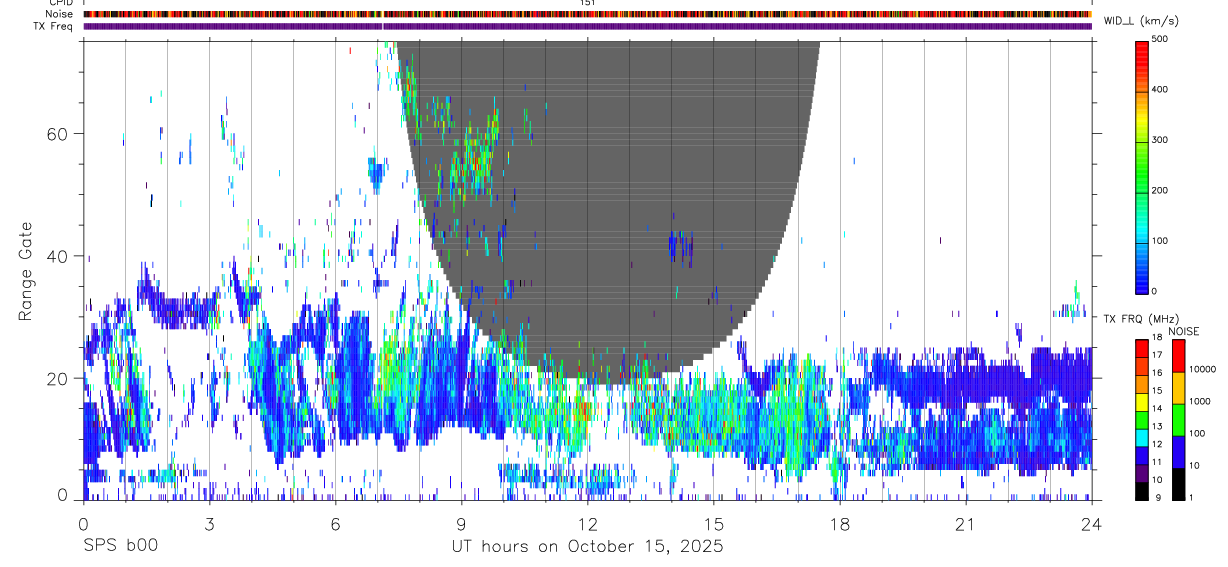Click the "SPS b00" radar beam label
1228x567 pixels.
(x=120, y=547)
